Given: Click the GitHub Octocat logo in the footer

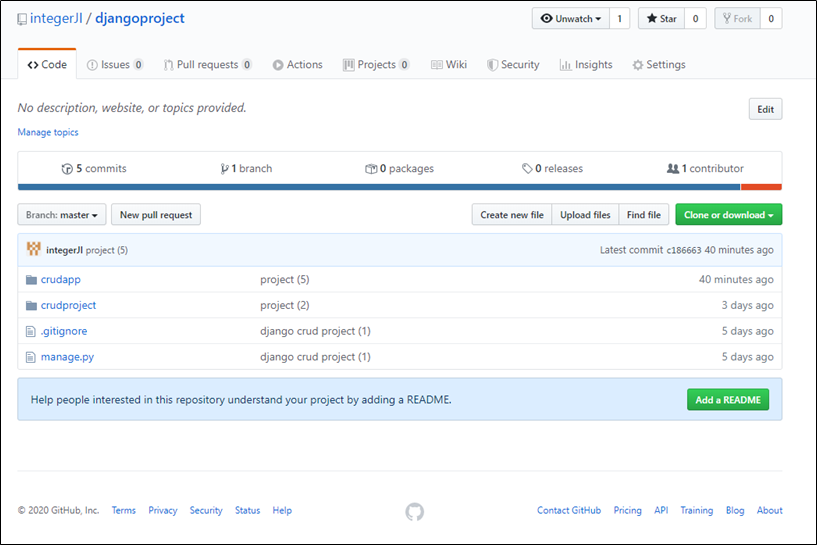Looking at the screenshot, I should (x=415, y=511).
